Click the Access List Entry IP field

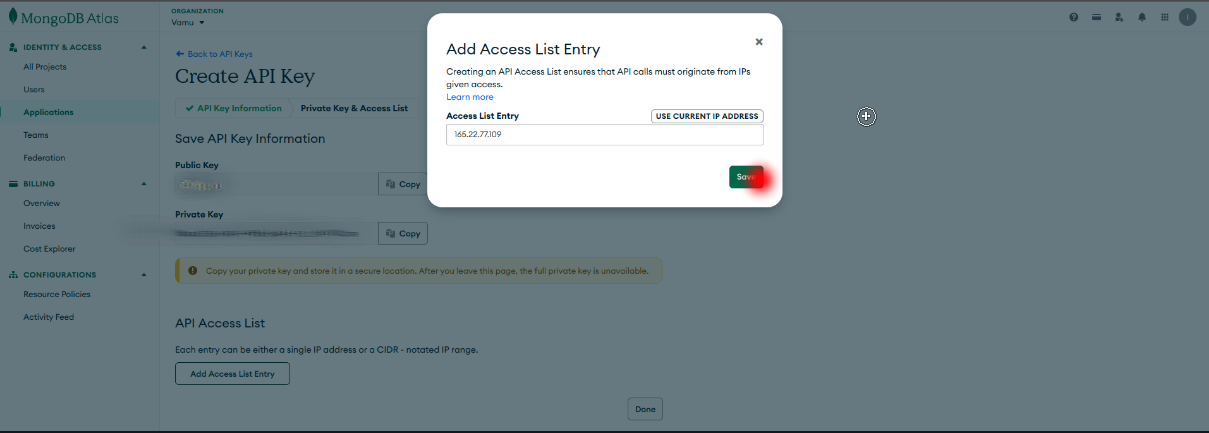(x=605, y=134)
